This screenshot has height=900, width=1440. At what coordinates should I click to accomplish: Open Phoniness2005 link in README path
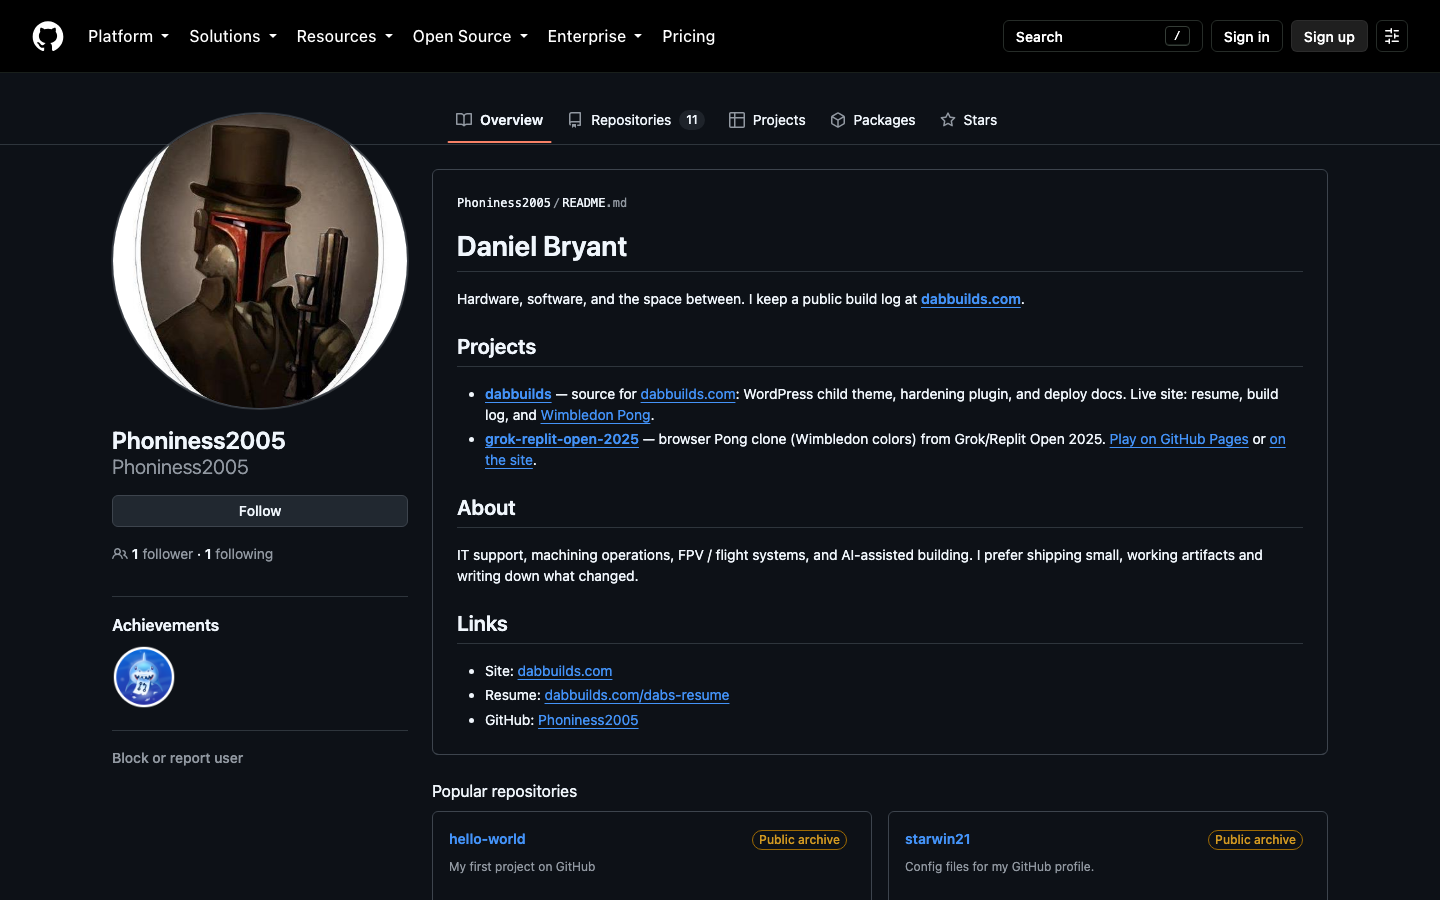point(504,203)
